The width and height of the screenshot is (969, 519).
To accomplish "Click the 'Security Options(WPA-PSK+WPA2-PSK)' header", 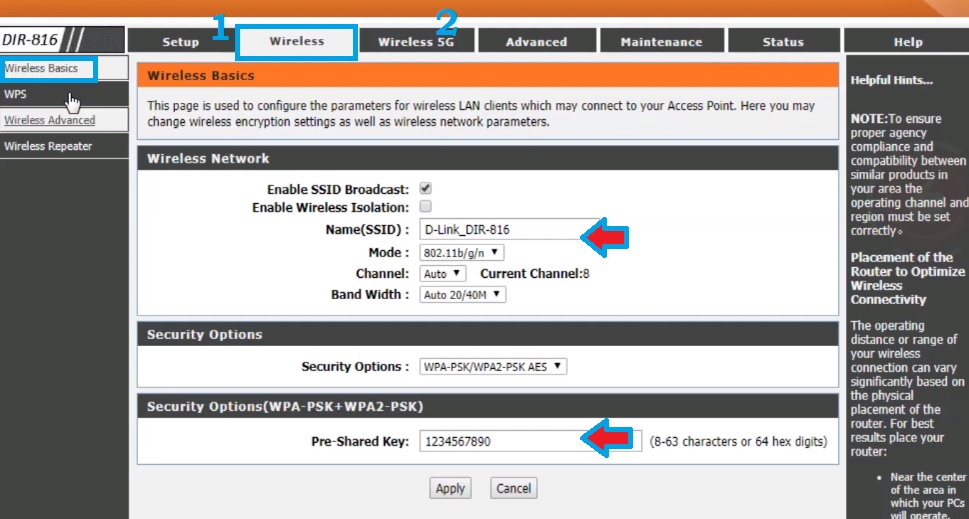I will [285, 407].
